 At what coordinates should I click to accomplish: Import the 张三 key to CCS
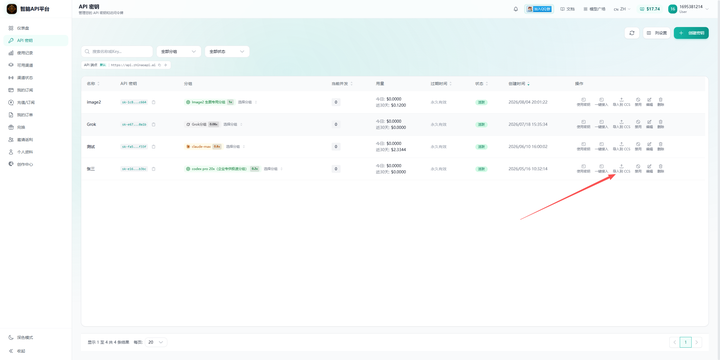[621, 169]
